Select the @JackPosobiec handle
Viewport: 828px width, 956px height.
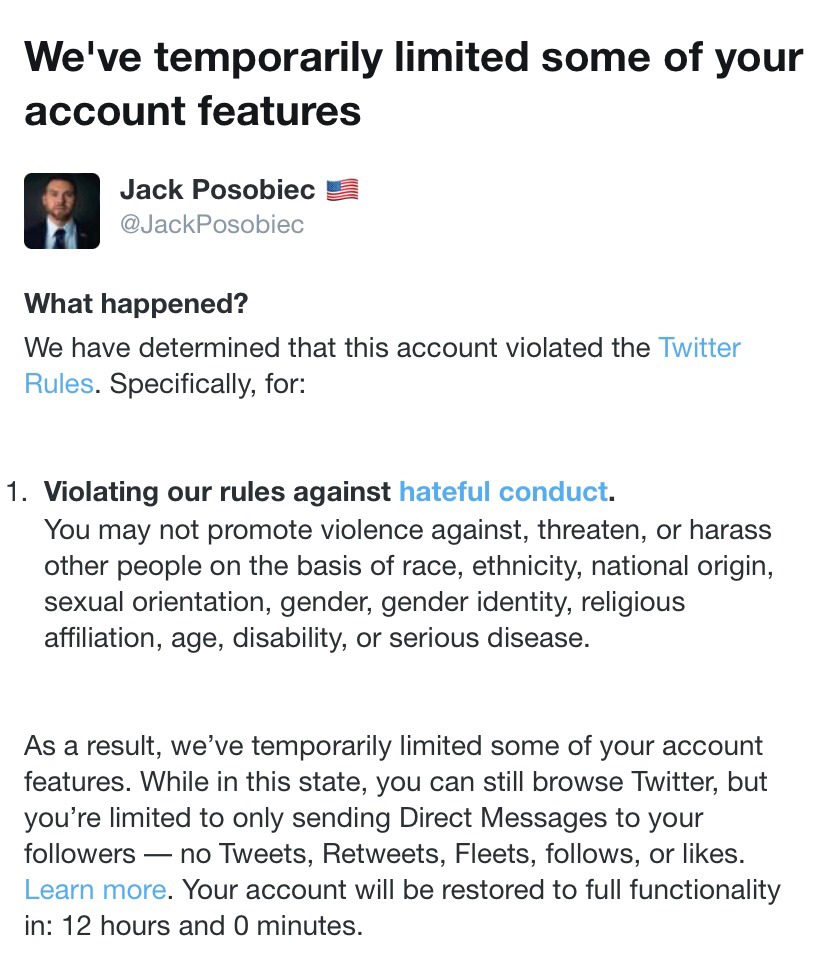click(x=212, y=224)
